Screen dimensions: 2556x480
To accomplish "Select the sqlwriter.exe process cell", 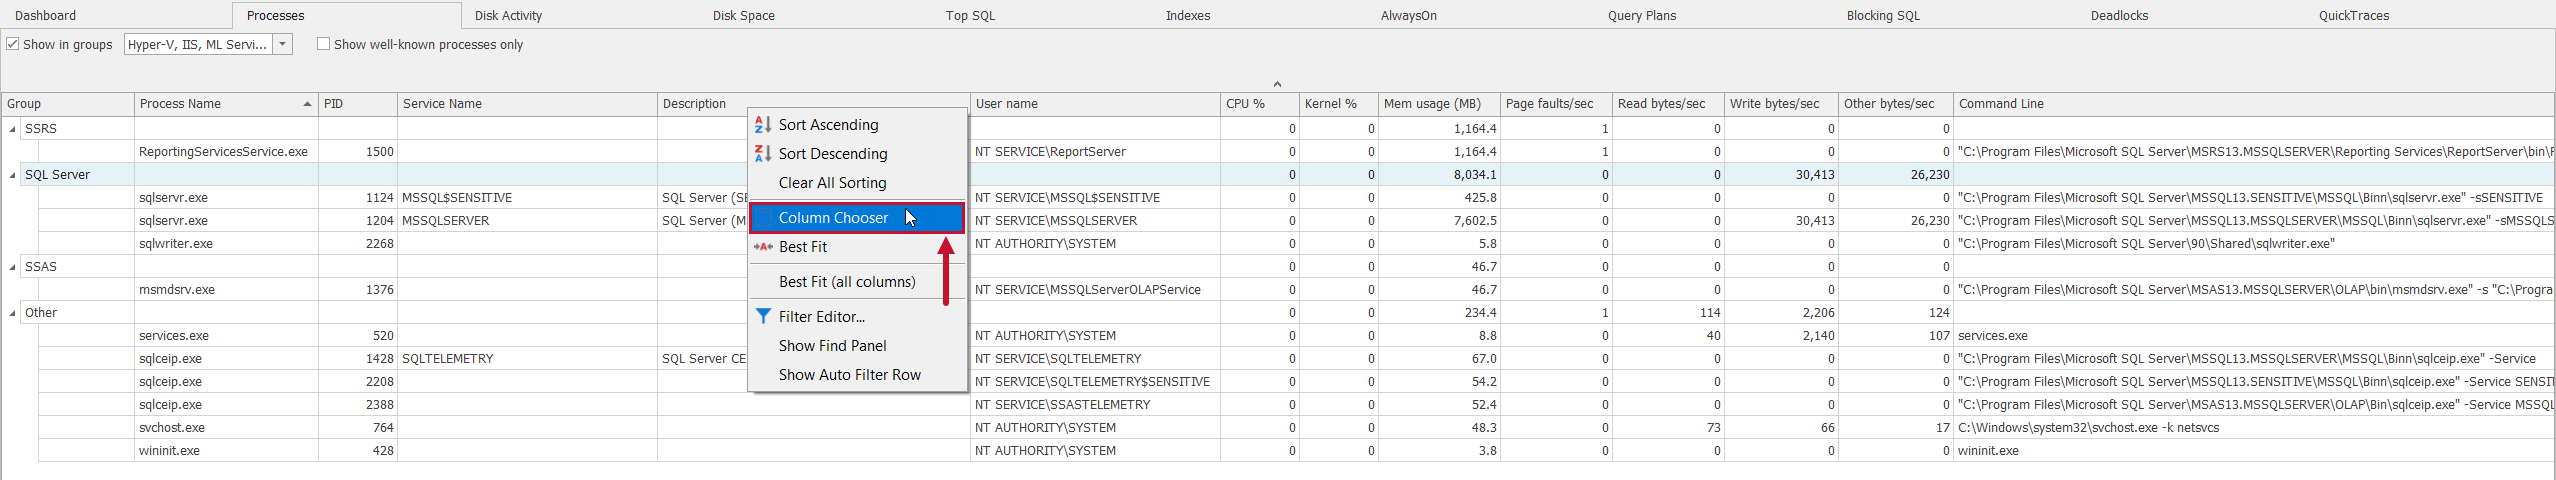I will pyautogui.click(x=226, y=244).
